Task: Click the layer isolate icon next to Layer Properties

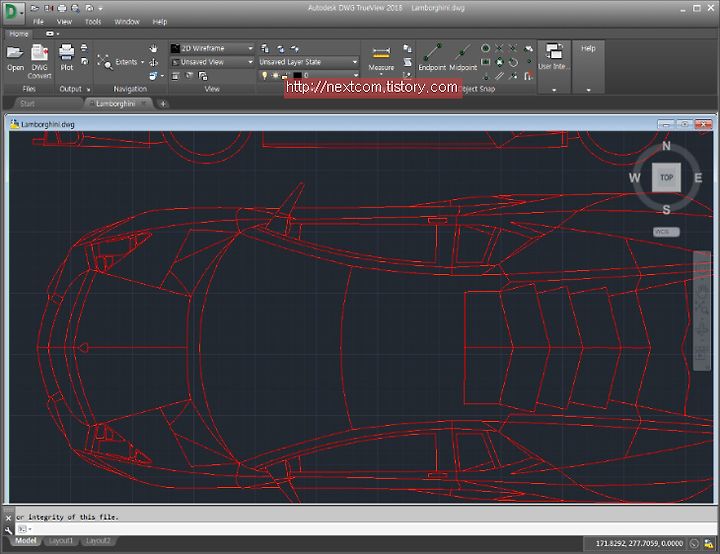Action: 280,48
